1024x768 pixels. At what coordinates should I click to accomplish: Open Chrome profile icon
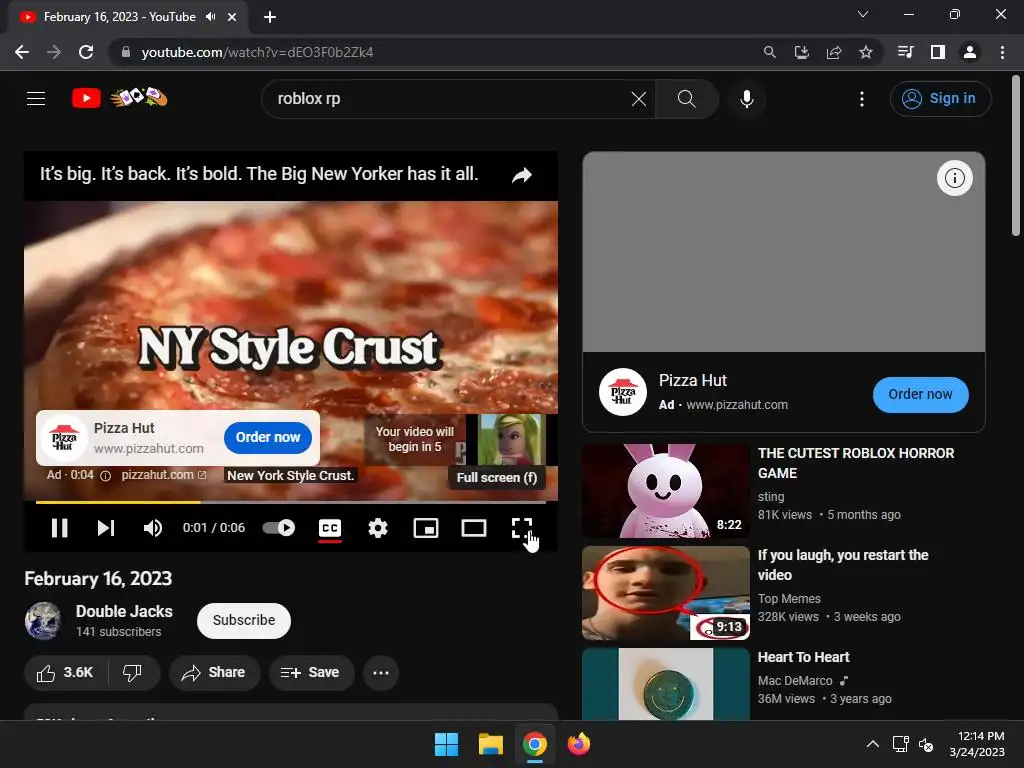[x=970, y=52]
